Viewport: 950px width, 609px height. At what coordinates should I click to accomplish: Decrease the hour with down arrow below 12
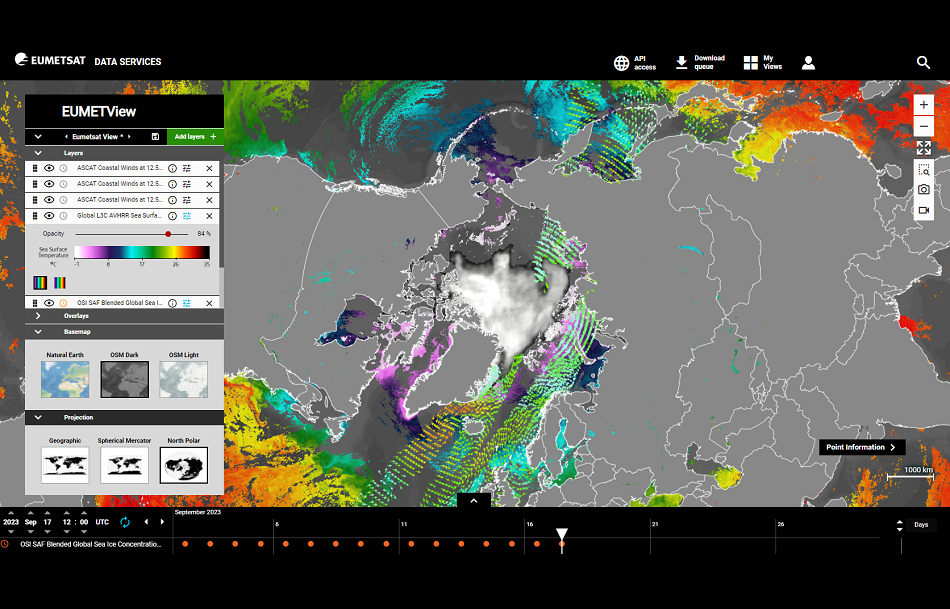pos(67,531)
